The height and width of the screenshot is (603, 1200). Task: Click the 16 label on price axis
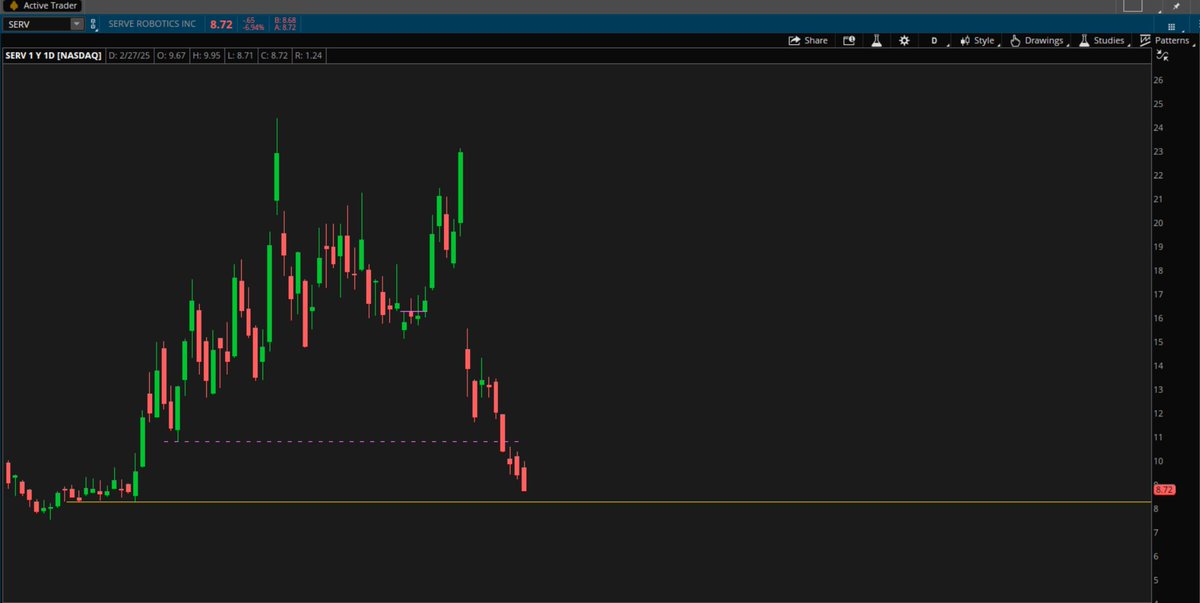coord(1158,318)
